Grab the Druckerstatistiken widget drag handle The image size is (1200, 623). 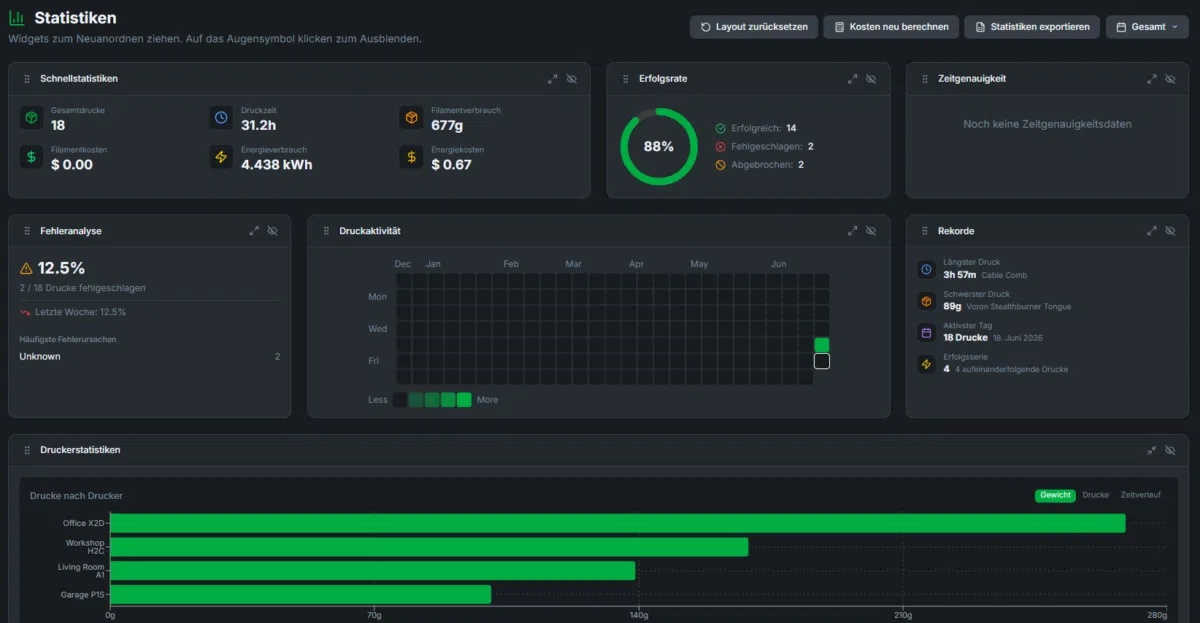point(27,450)
